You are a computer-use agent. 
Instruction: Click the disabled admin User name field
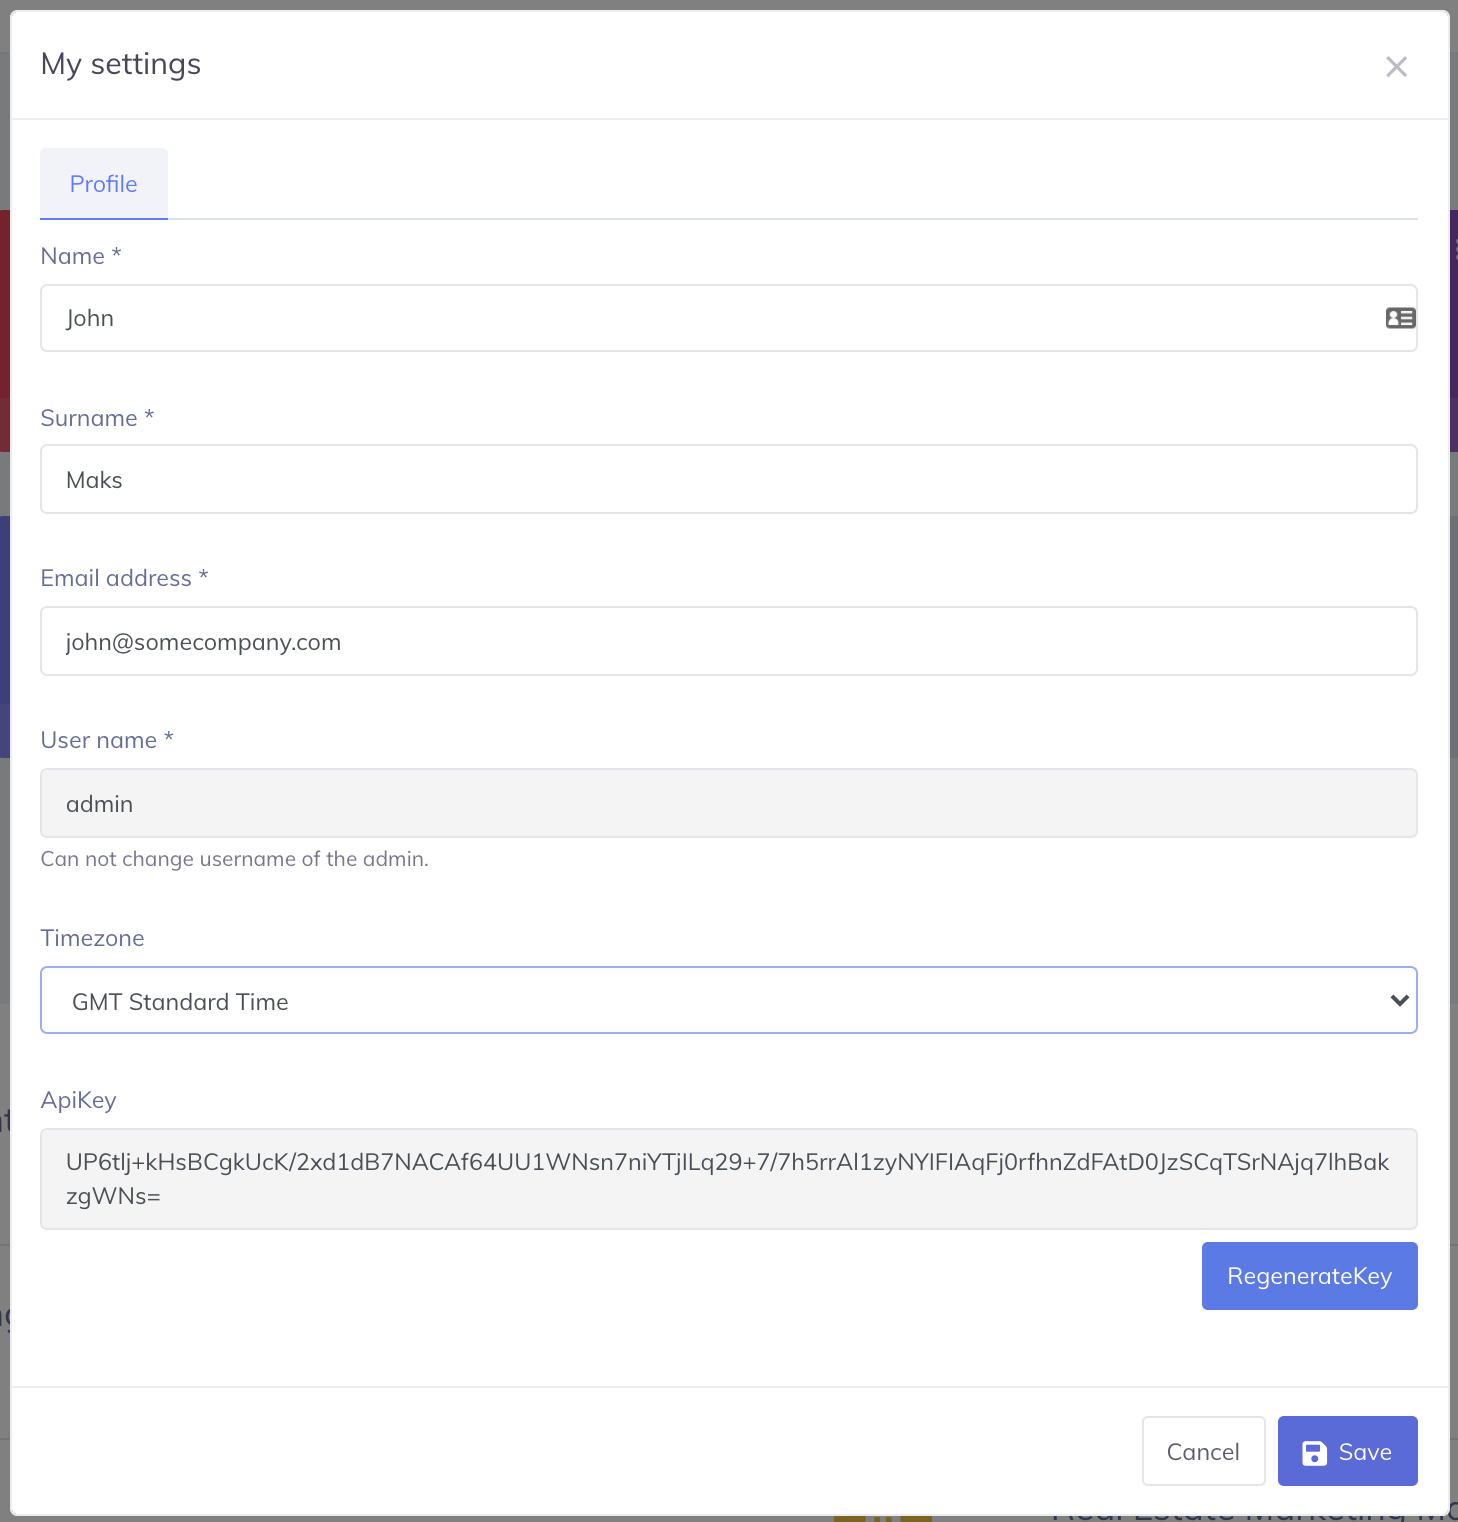coord(728,803)
